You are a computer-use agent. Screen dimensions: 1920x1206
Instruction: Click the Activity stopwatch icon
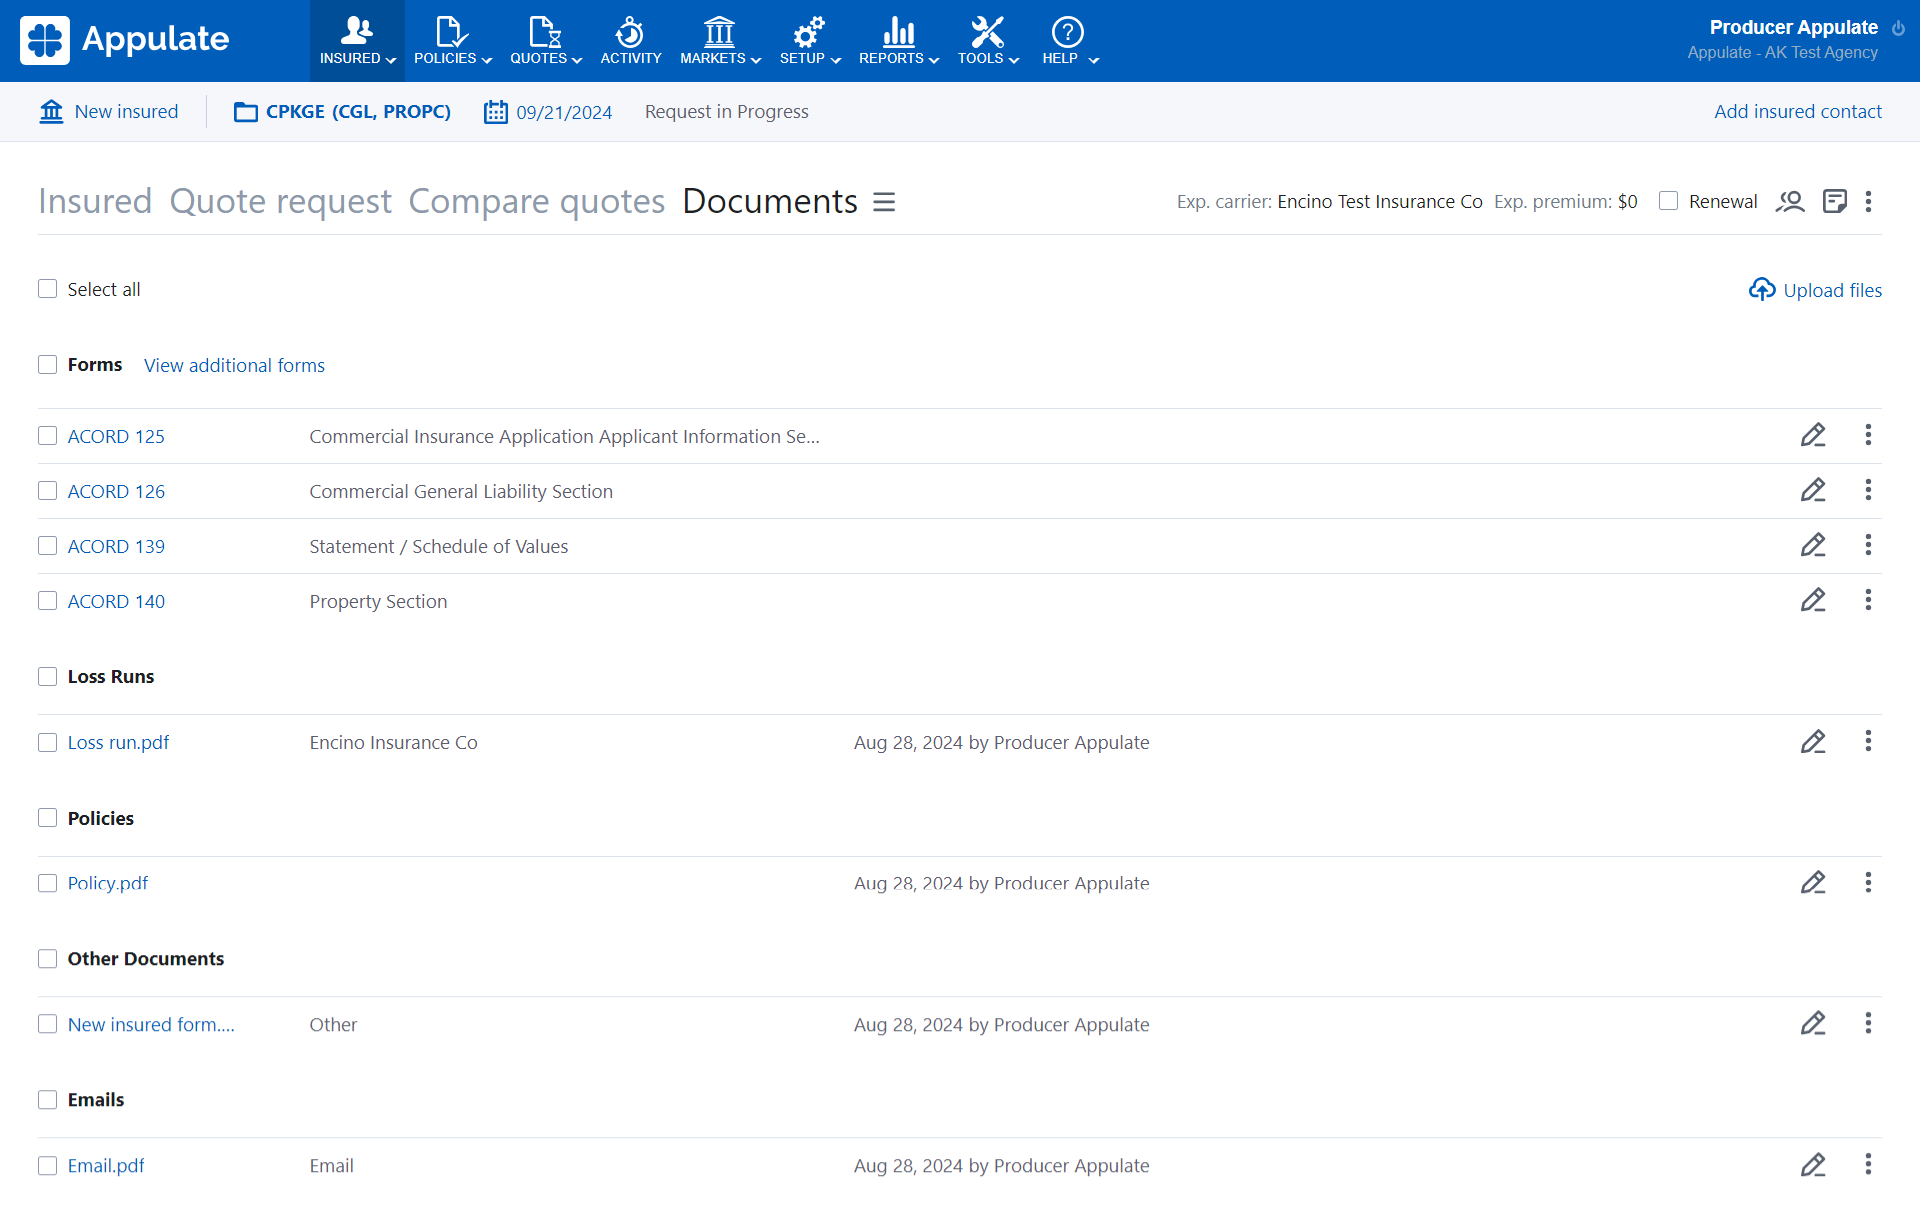[630, 32]
